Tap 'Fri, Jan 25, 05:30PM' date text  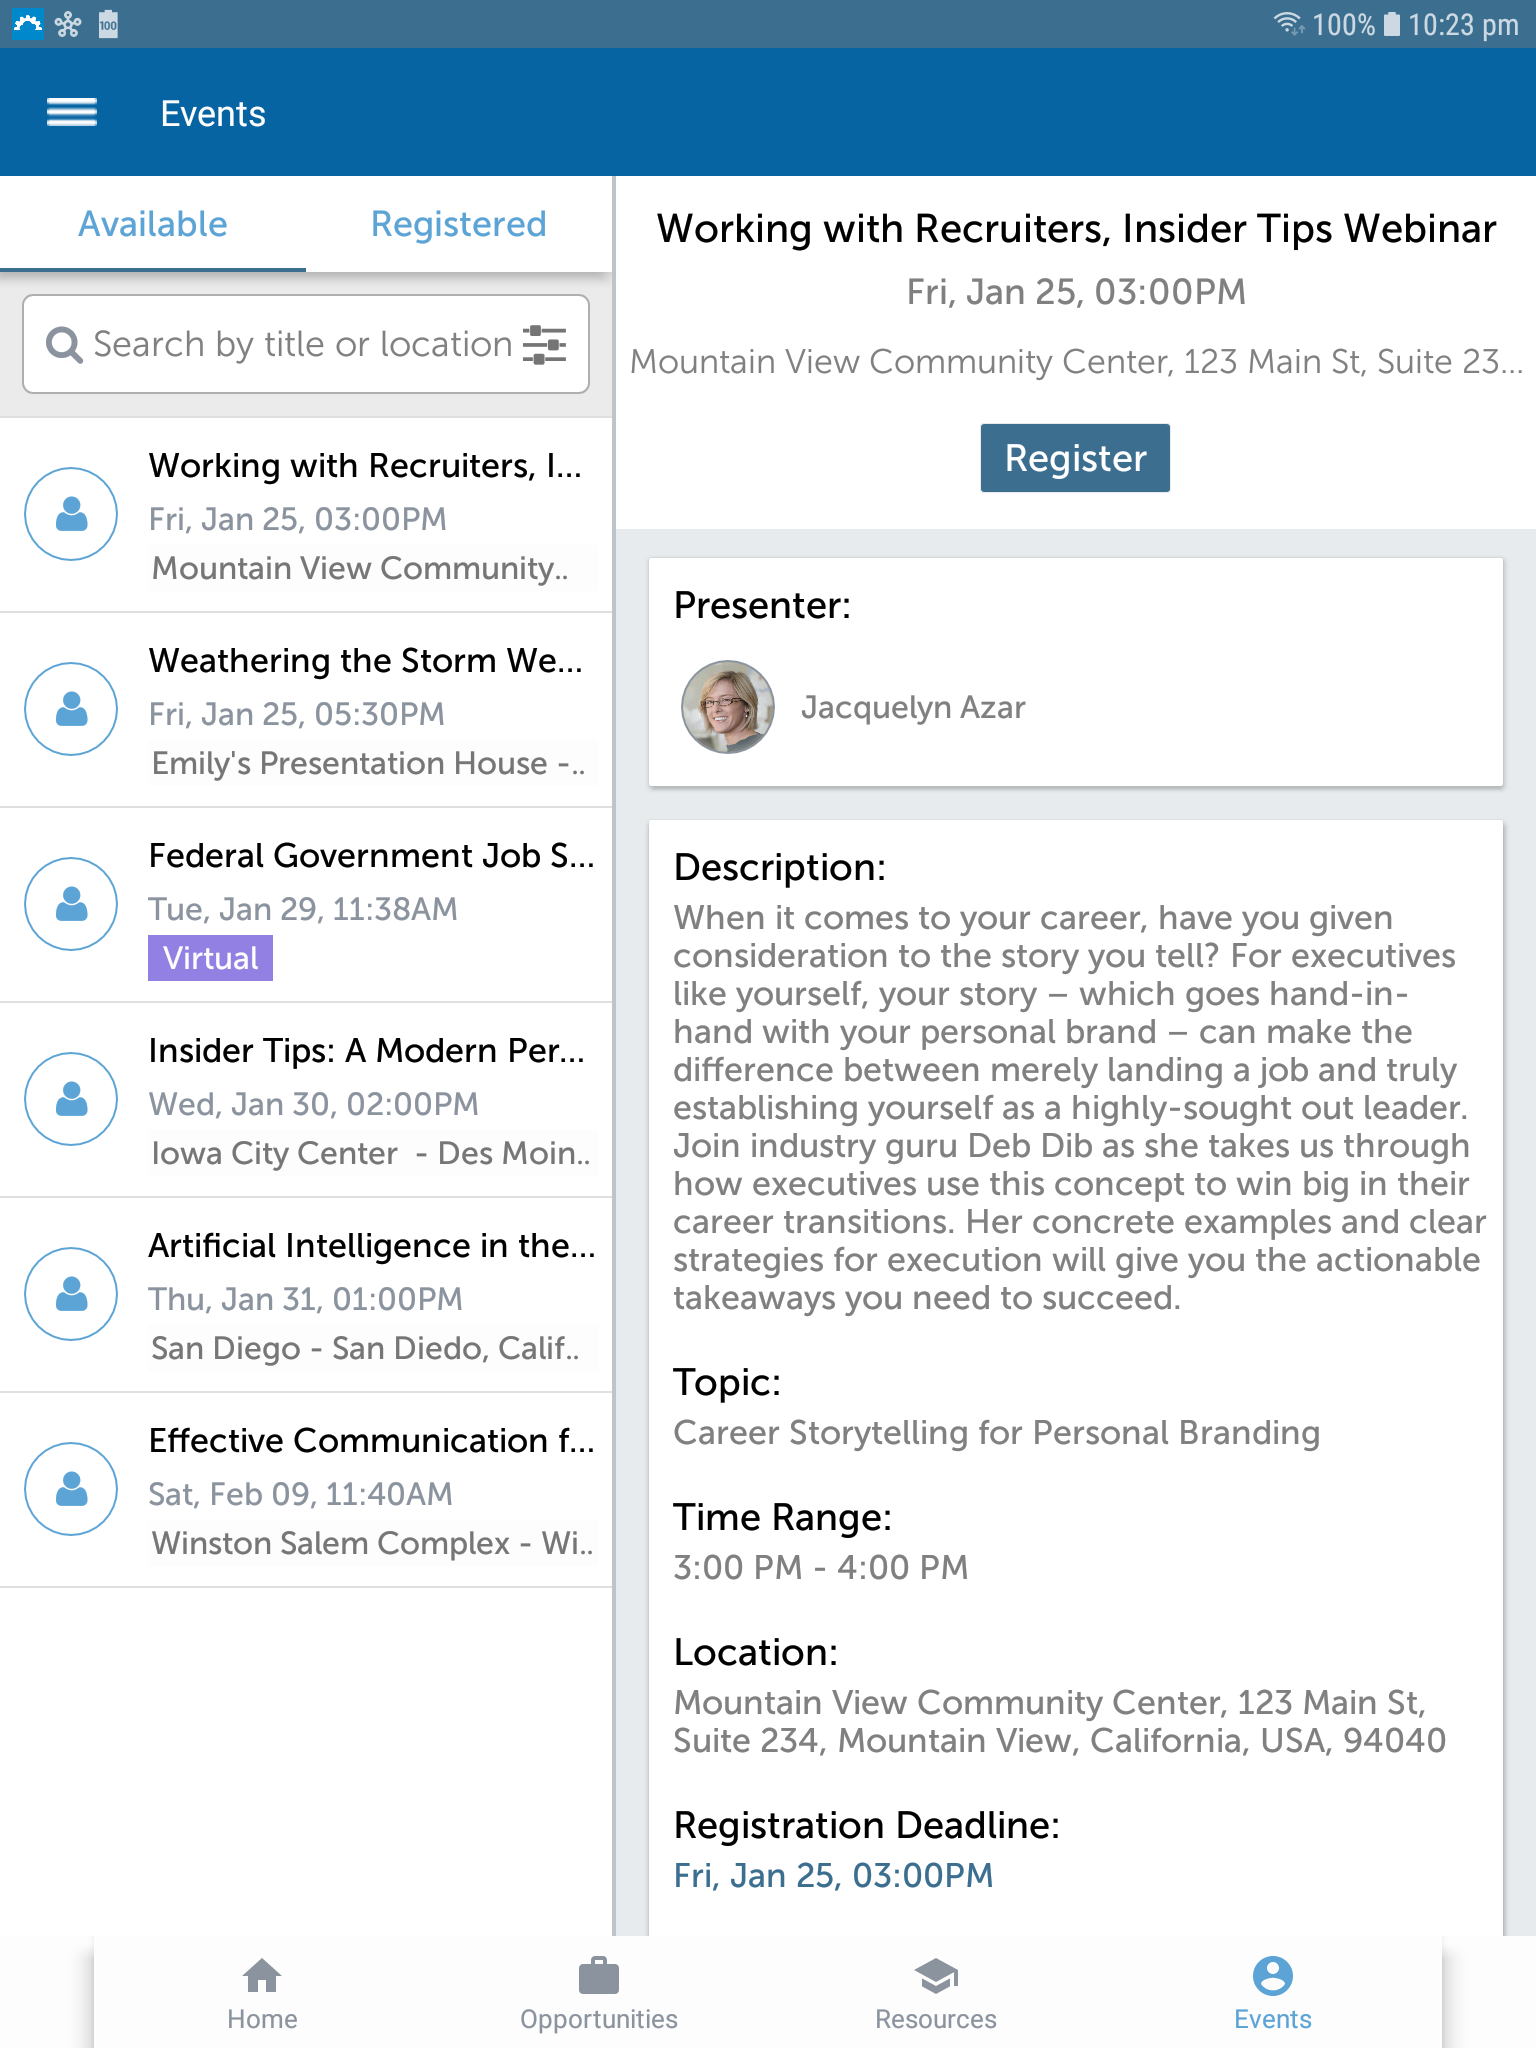coord(296,714)
